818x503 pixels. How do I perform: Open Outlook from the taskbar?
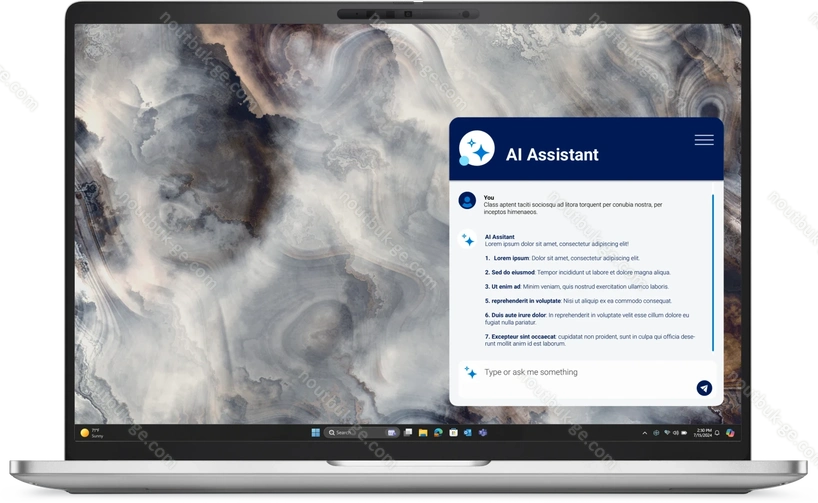467,432
